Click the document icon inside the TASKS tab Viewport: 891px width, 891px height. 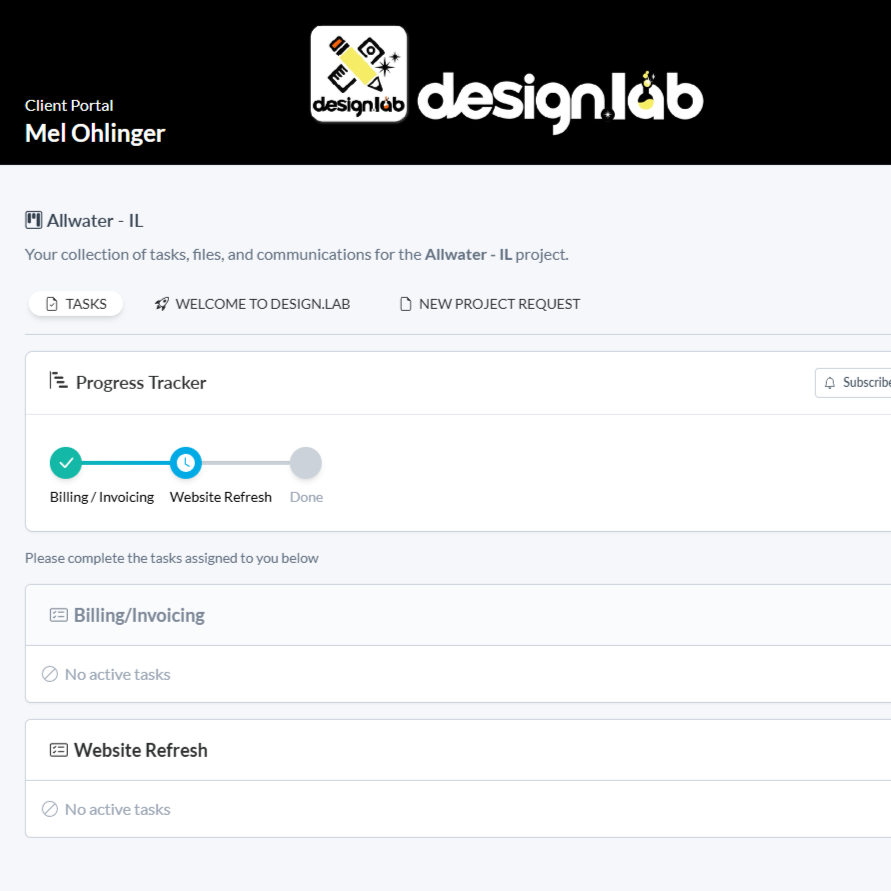[49, 303]
